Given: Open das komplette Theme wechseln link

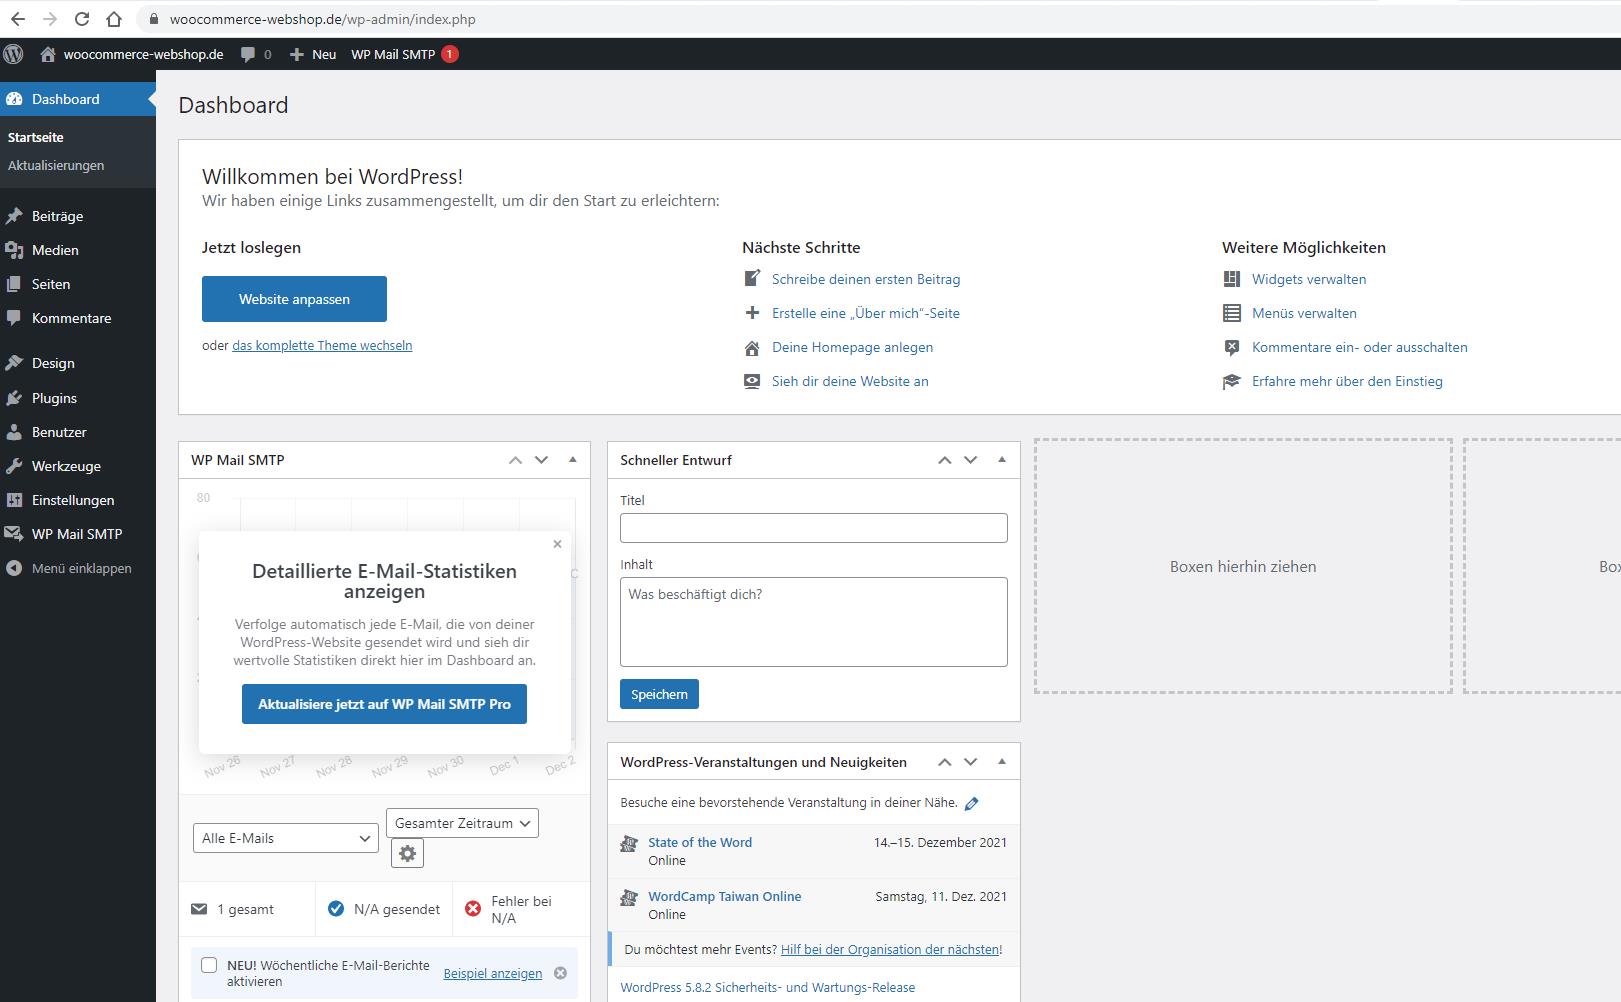Looking at the screenshot, I should coord(322,345).
